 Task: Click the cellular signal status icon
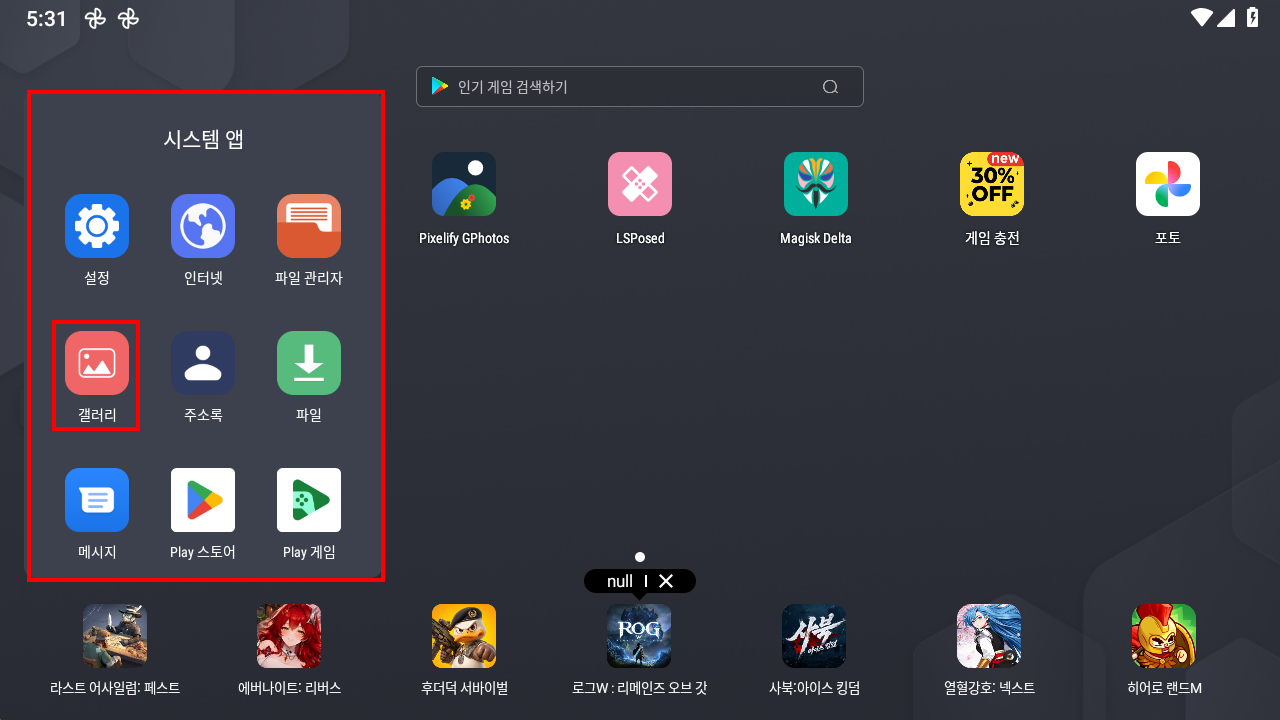[x=1226, y=17]
